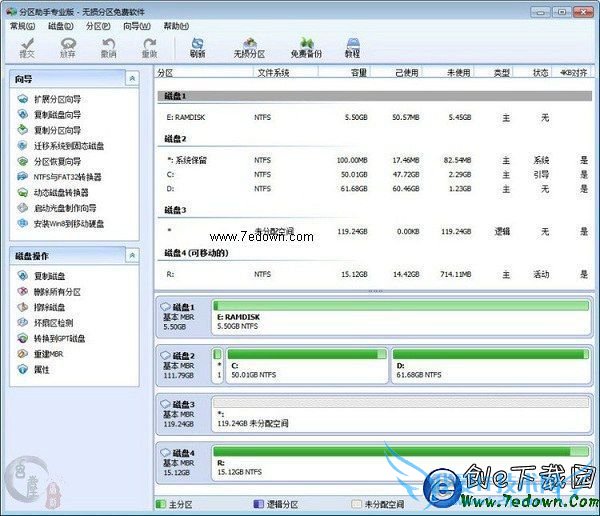Sort by the 容量 column header
The height and width of the screenshot is (516, 600).
(x=344, y=72)
